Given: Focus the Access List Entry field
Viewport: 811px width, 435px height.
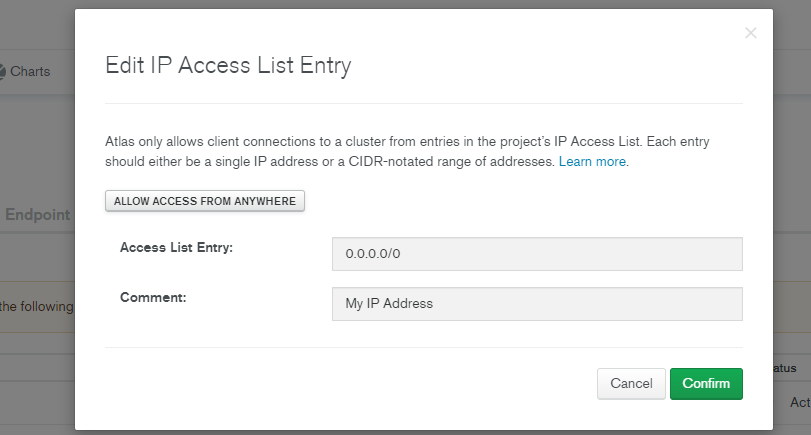Looking at the screenshot, I should 537,254.
